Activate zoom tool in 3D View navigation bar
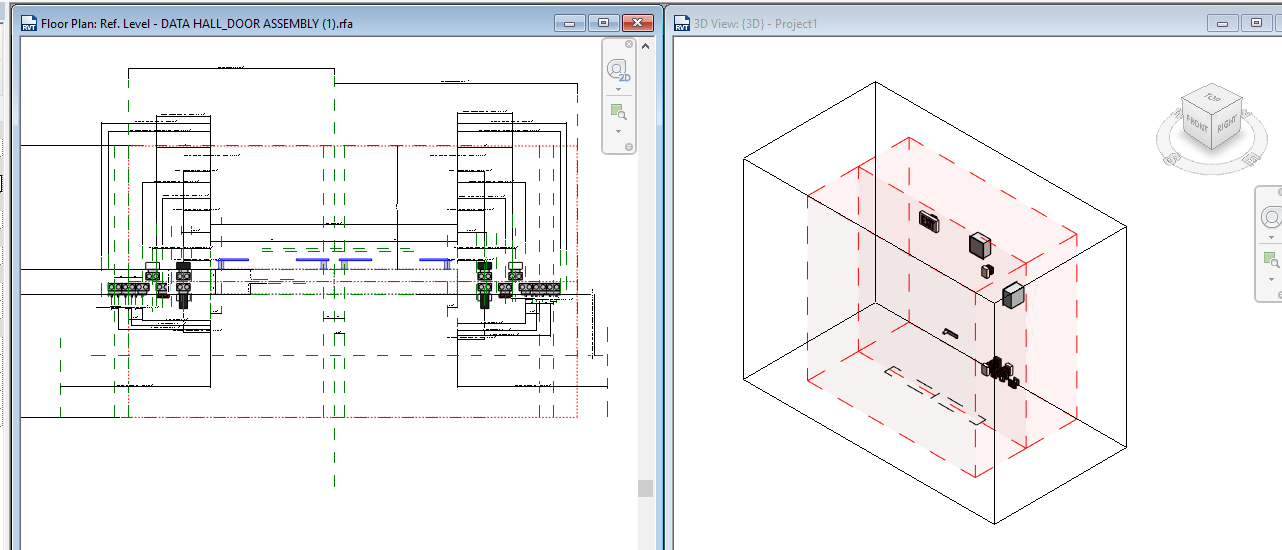Image resolution: width=1282 pixels, height=550 pixels. 1272,260
